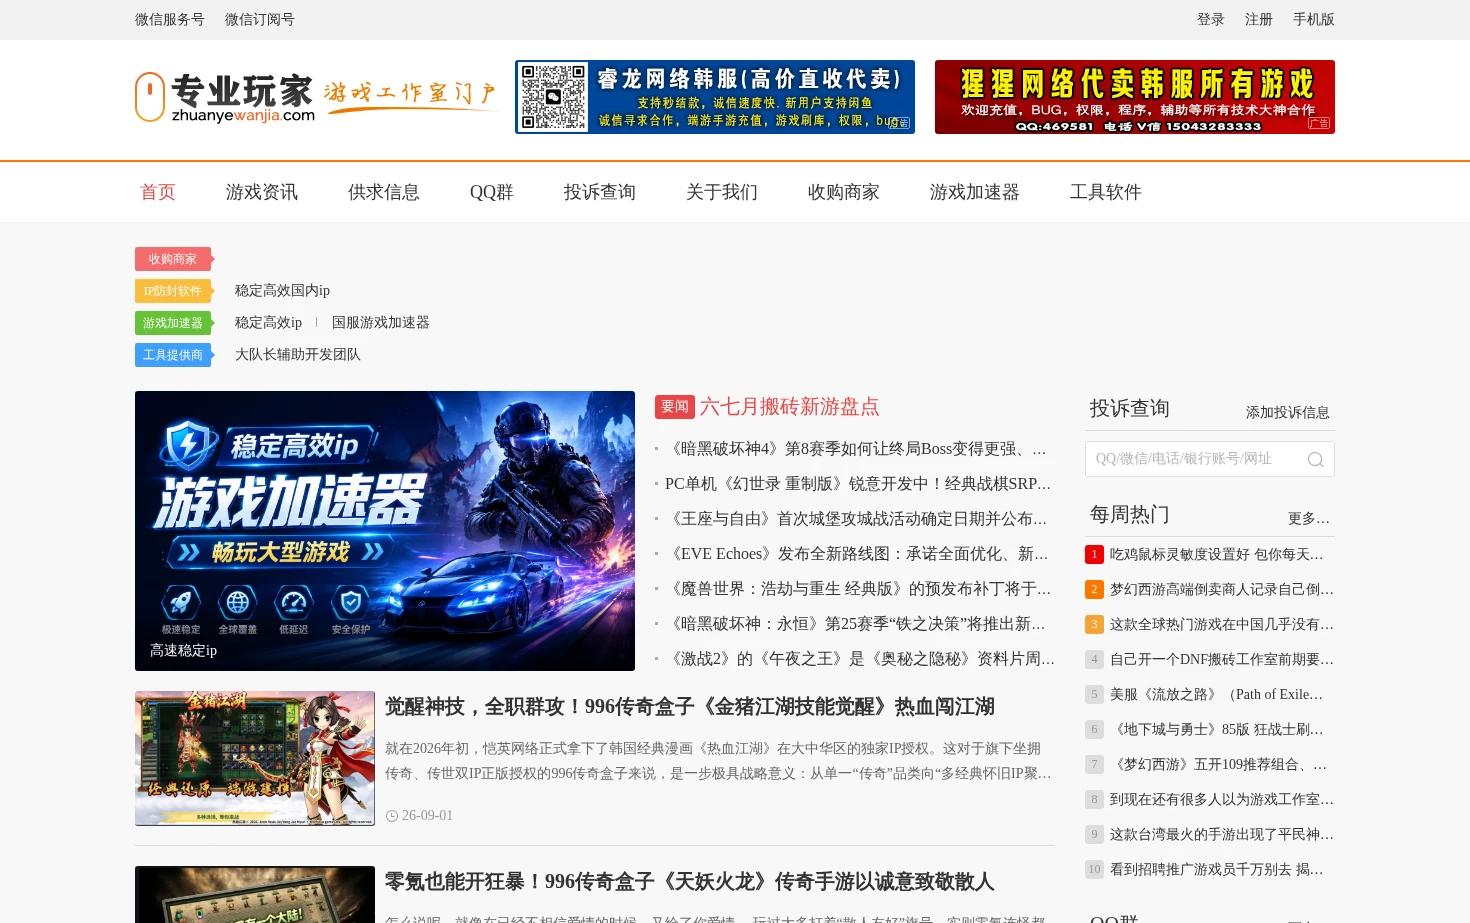The height and width of the screenshot is (923, 1470).
Task: Click the 登录 link
Action: 1211,19
